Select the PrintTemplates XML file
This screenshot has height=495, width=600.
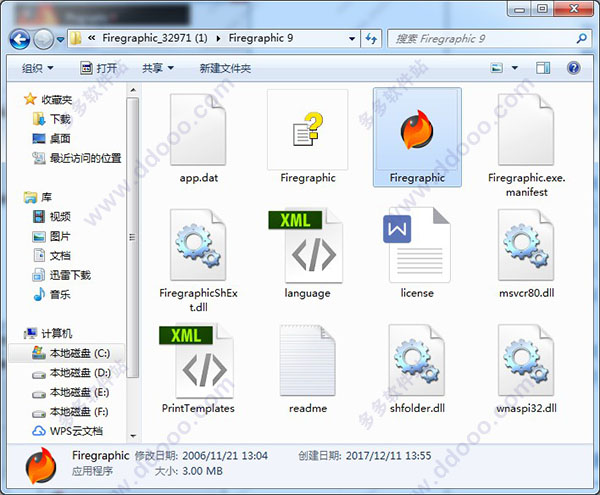point(197,361)
